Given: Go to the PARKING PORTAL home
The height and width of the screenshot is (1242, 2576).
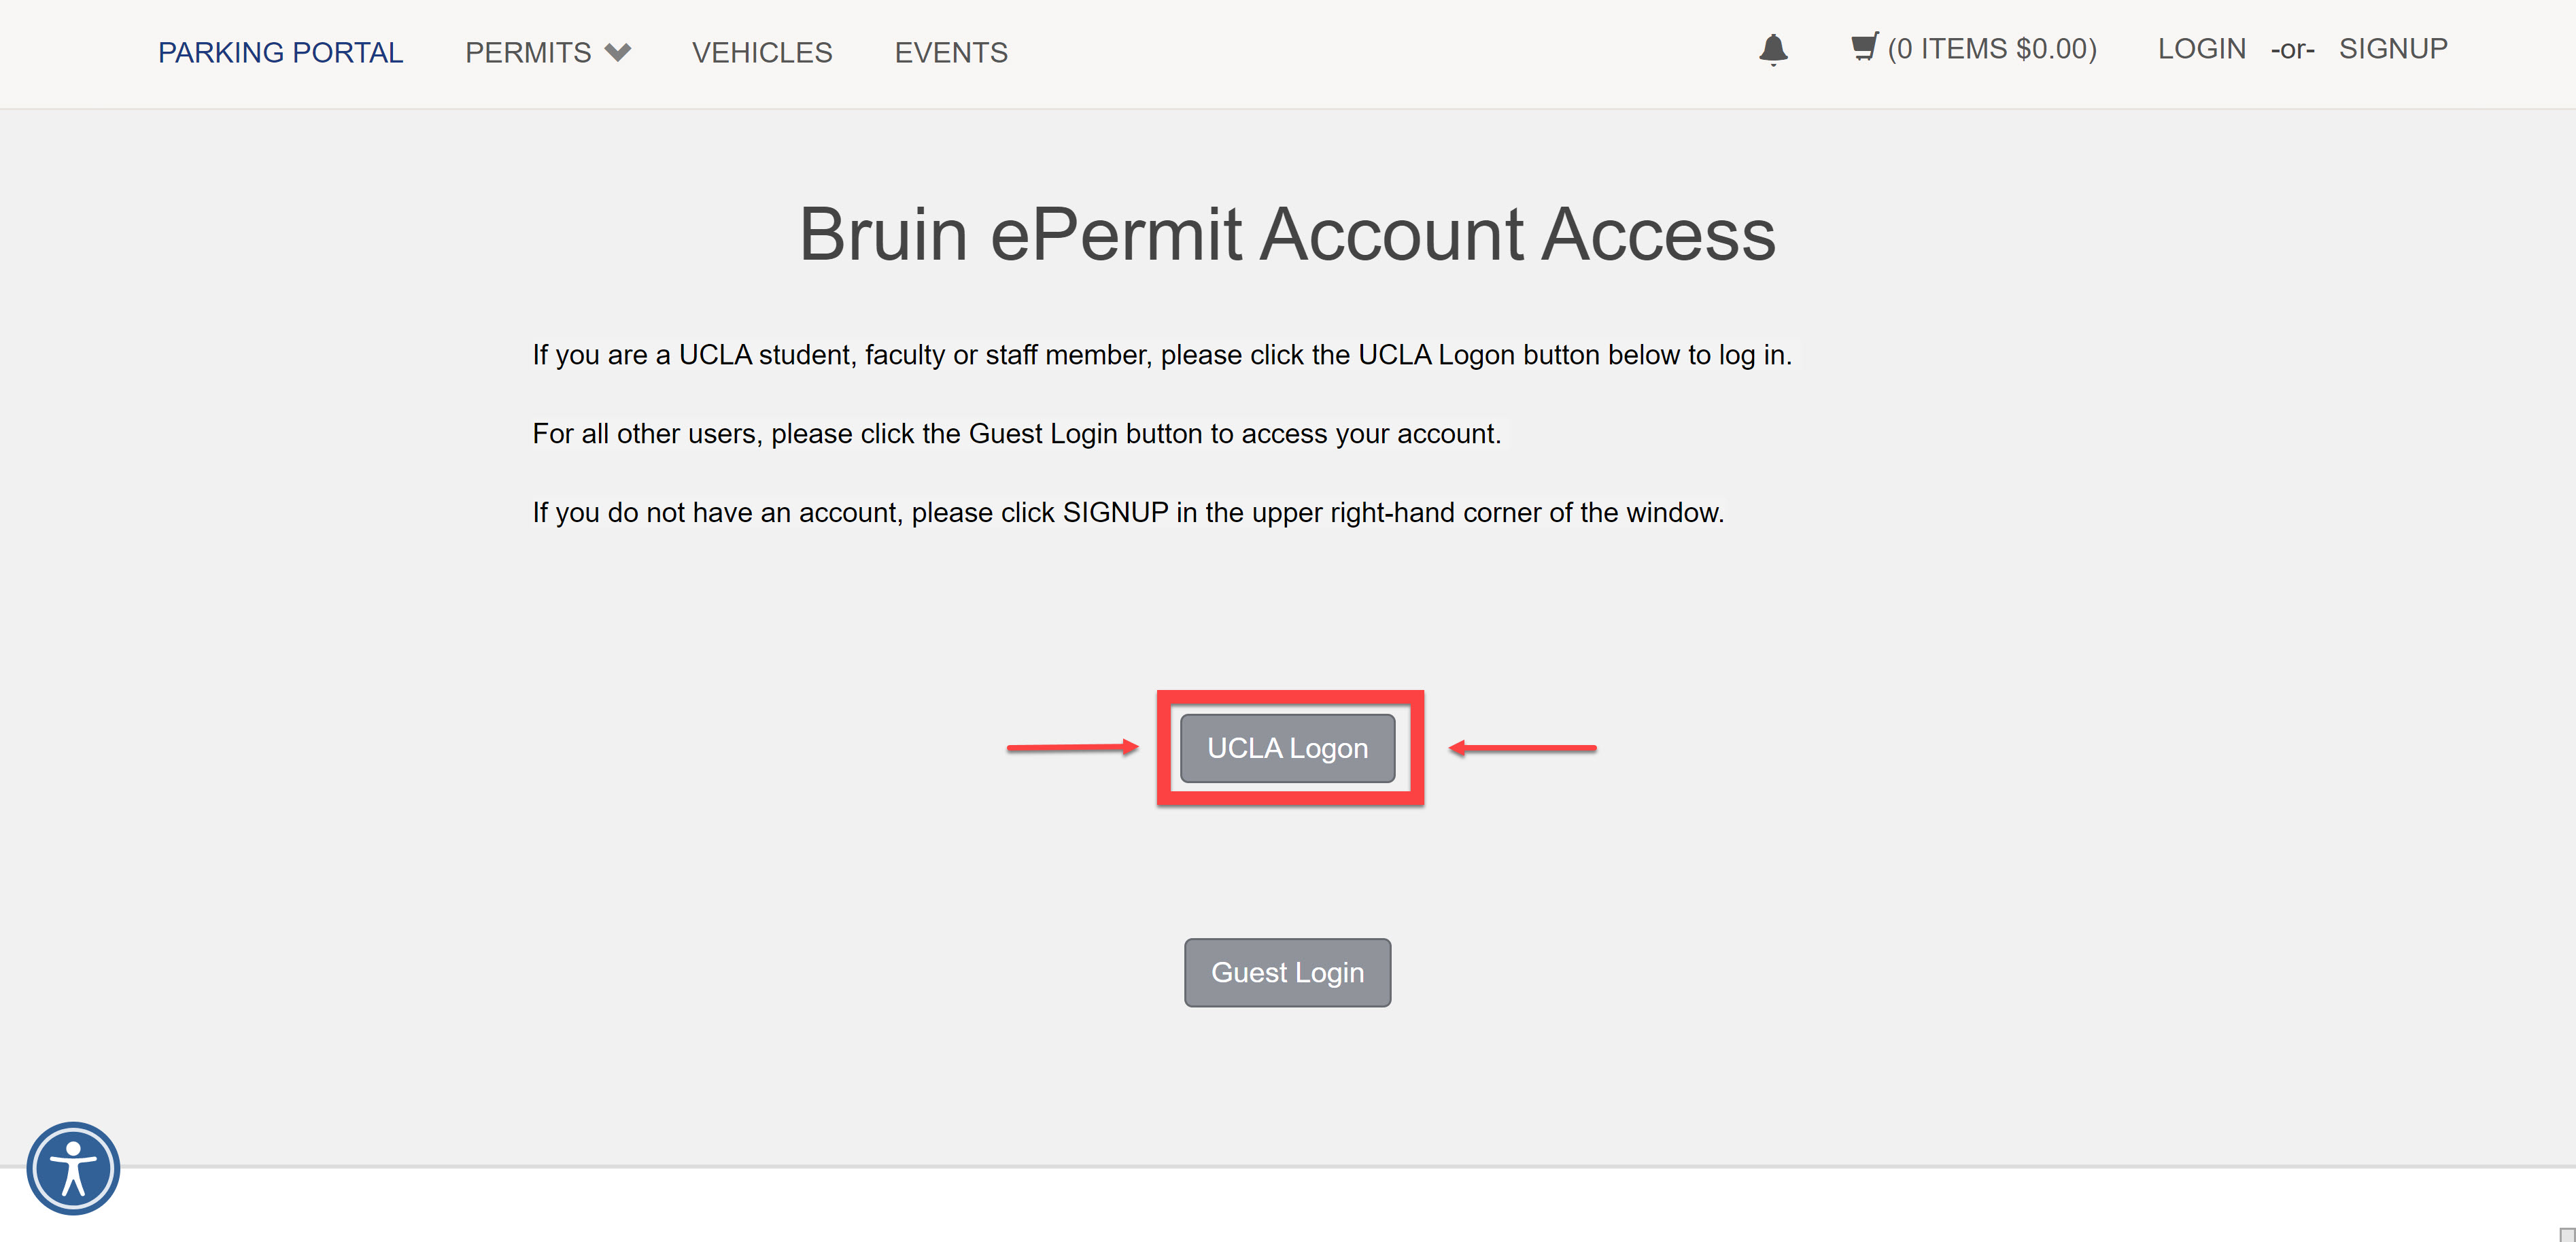Looking at the screenshot, I should [x=280, y=52].
